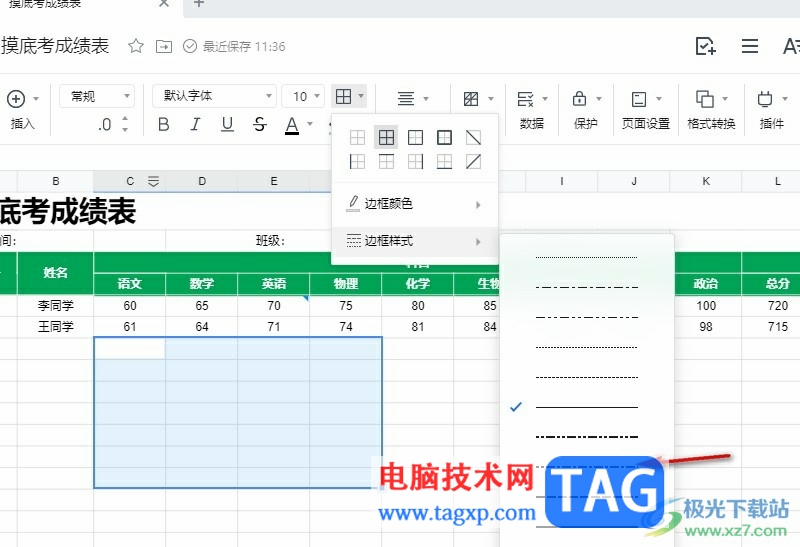Click the decimal places stepper arrows
This screenshot has height=547, width=800.
tap(125, 124)
